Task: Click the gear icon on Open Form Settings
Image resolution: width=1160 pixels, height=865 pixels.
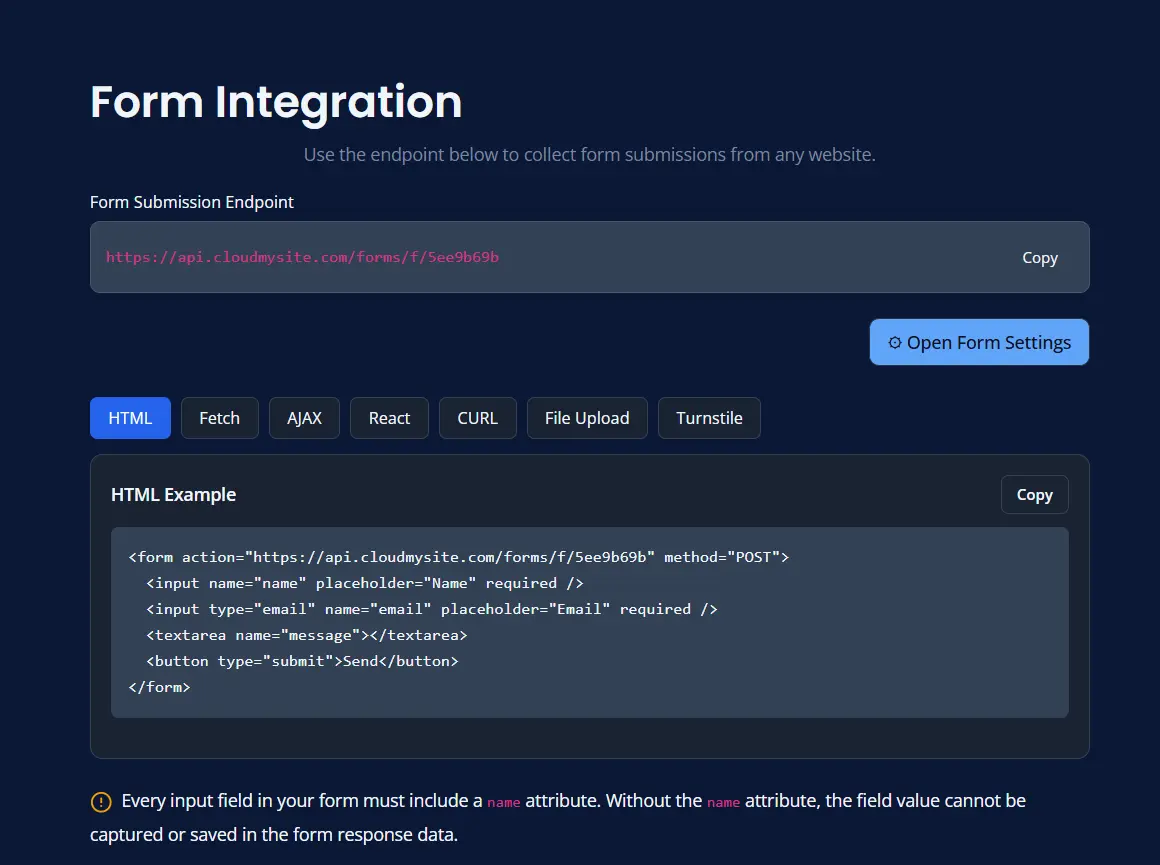Action: click(893, 342)
